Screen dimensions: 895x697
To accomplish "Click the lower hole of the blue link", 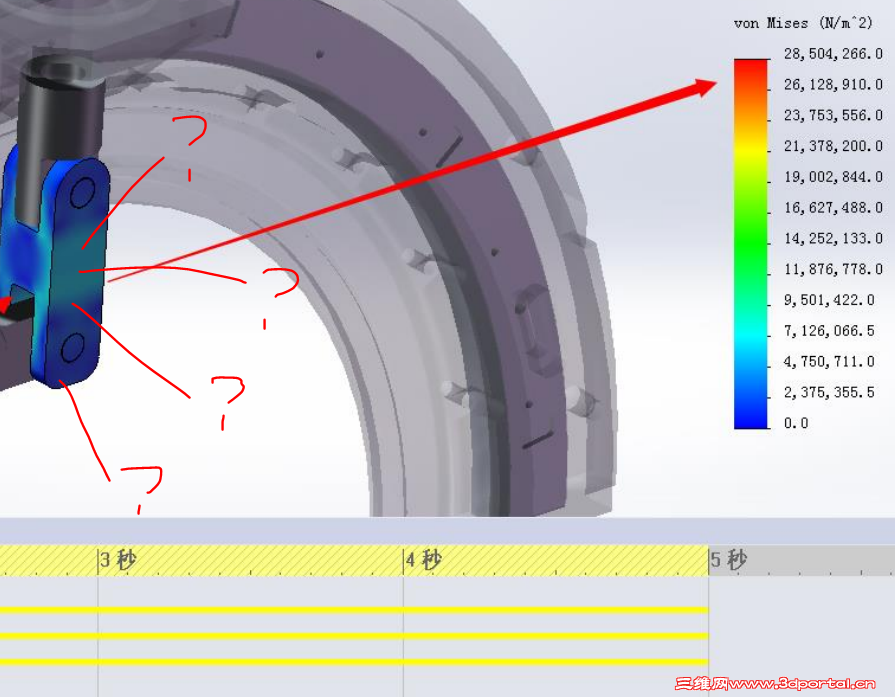I will 72,348.
